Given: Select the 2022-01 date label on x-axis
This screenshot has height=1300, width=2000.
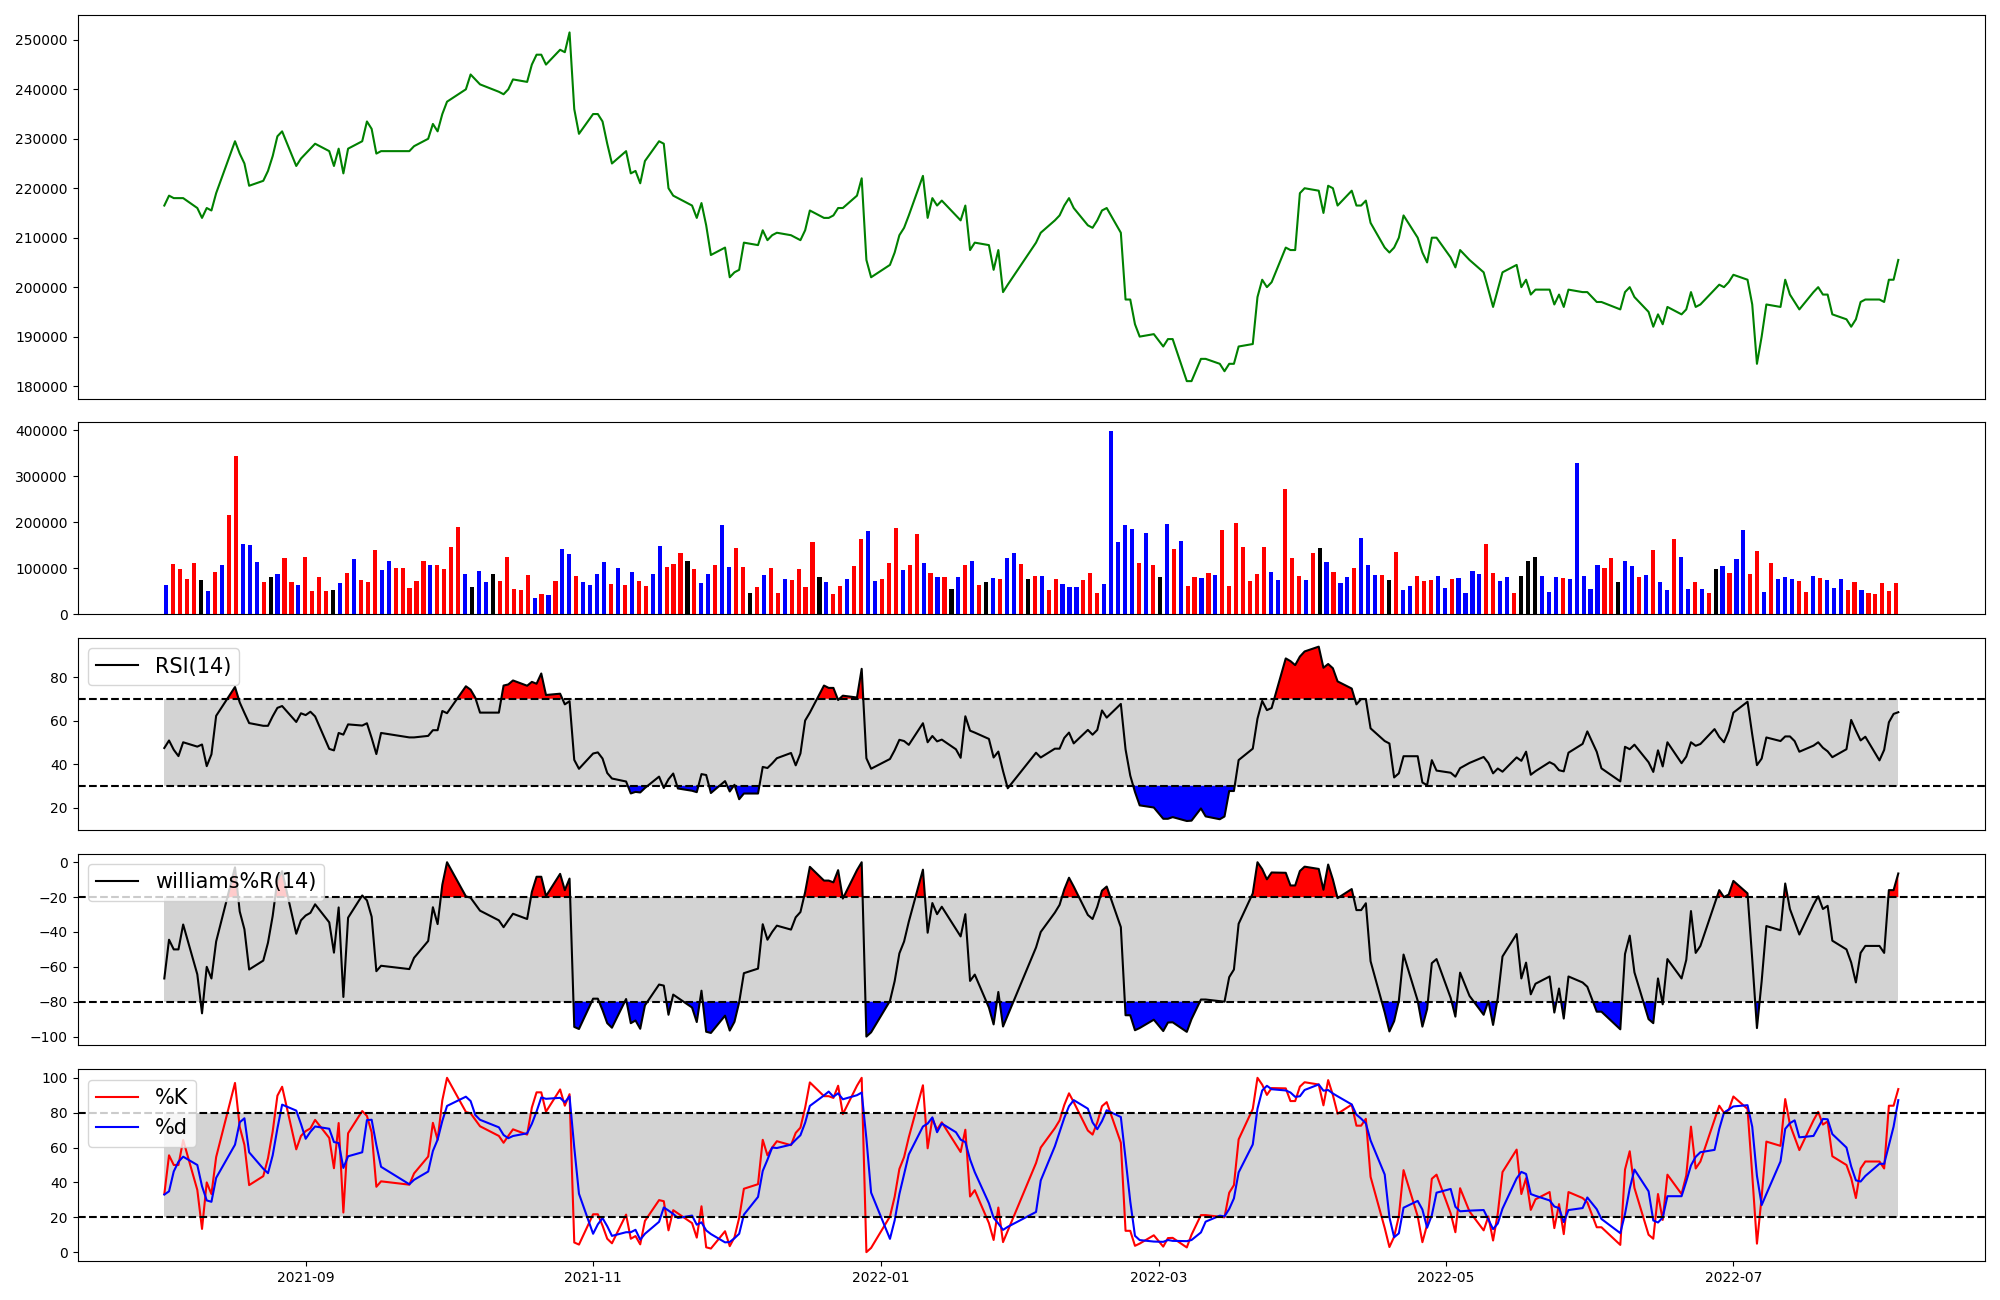Looking at the screenshot, I should (881, 1277).
